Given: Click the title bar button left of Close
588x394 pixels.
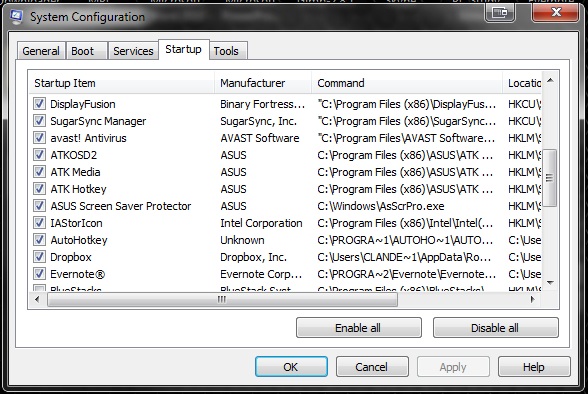Looking at the screenshot, I should pos(500,12).
